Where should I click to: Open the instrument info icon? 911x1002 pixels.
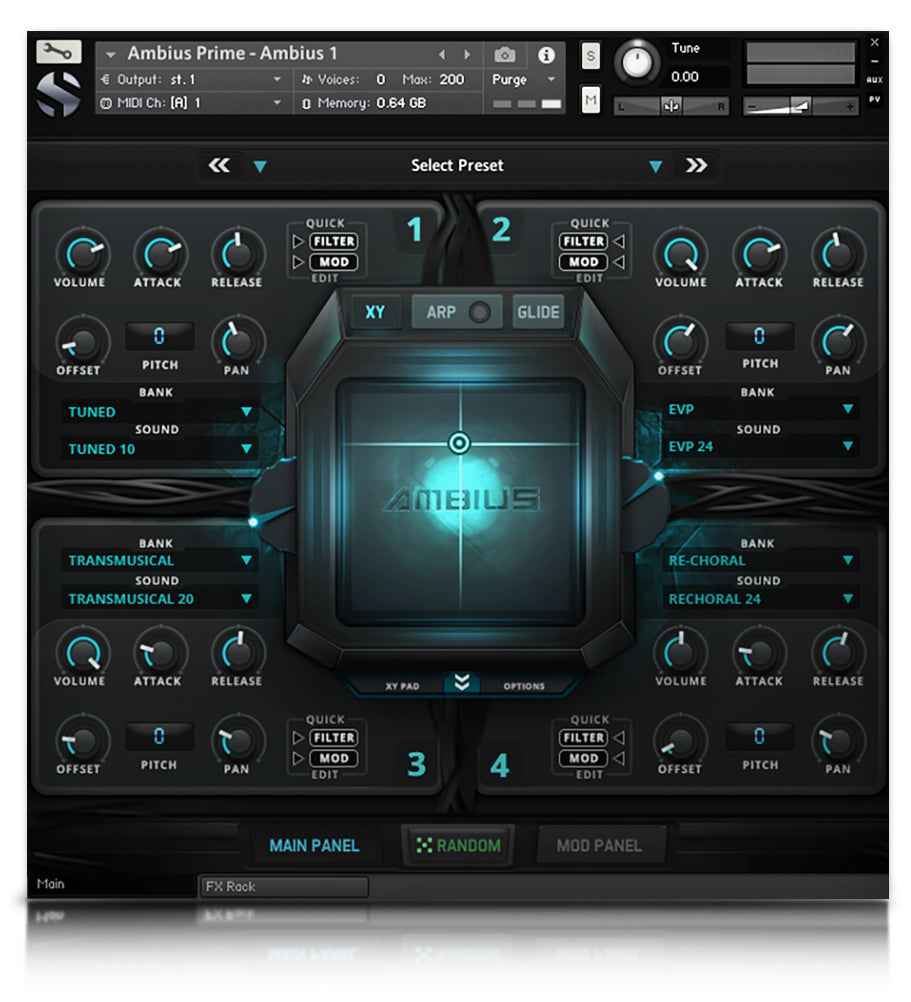pyautogui.click(x=546, y=57)
